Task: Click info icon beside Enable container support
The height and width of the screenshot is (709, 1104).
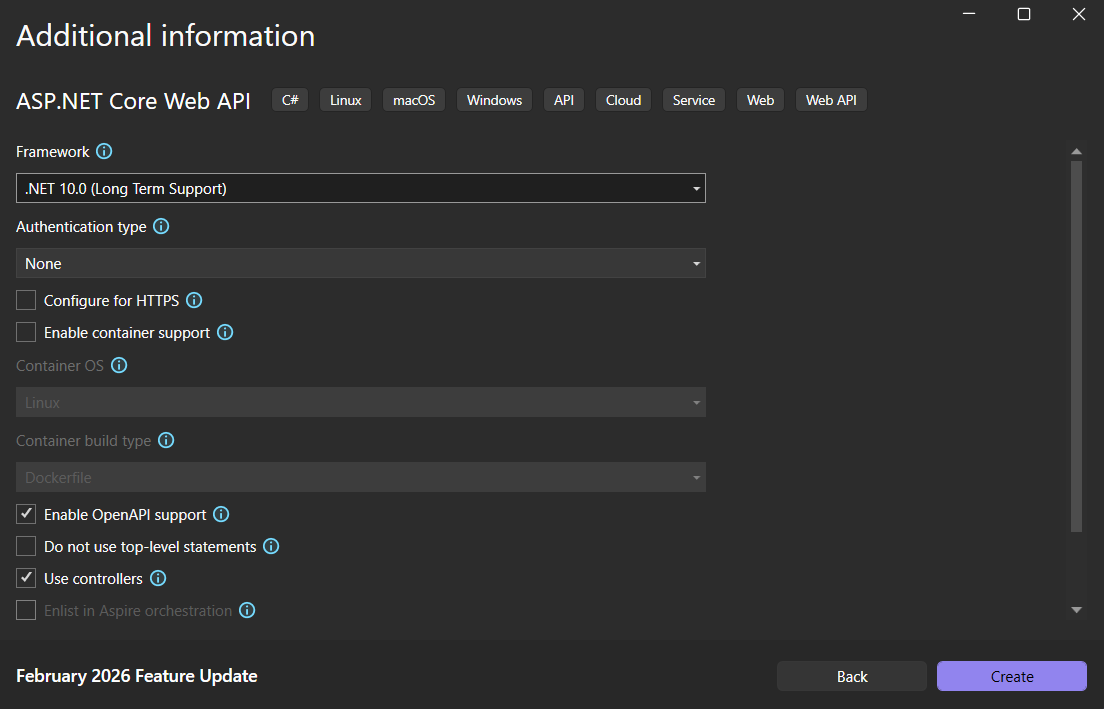Action: pos(225,332)
